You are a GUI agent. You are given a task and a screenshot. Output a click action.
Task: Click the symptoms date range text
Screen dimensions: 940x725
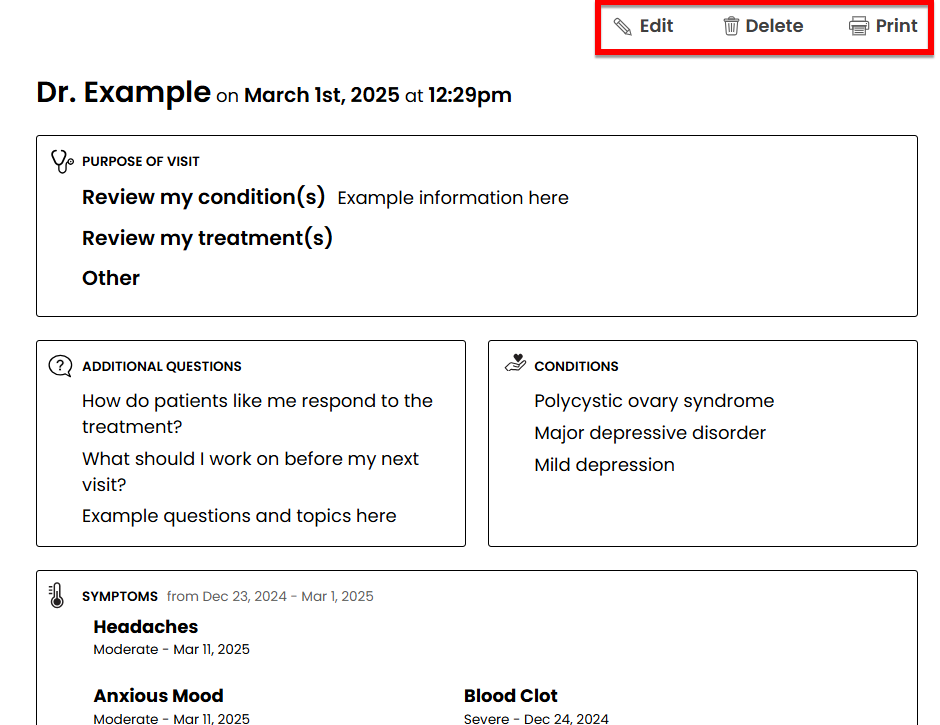point(270,596)
